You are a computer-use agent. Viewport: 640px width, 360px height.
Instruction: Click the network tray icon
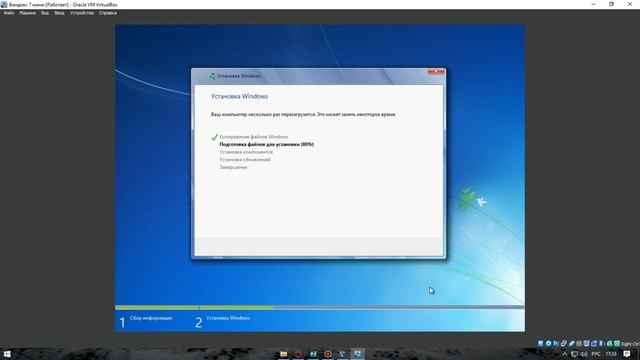tap(574, 354)
